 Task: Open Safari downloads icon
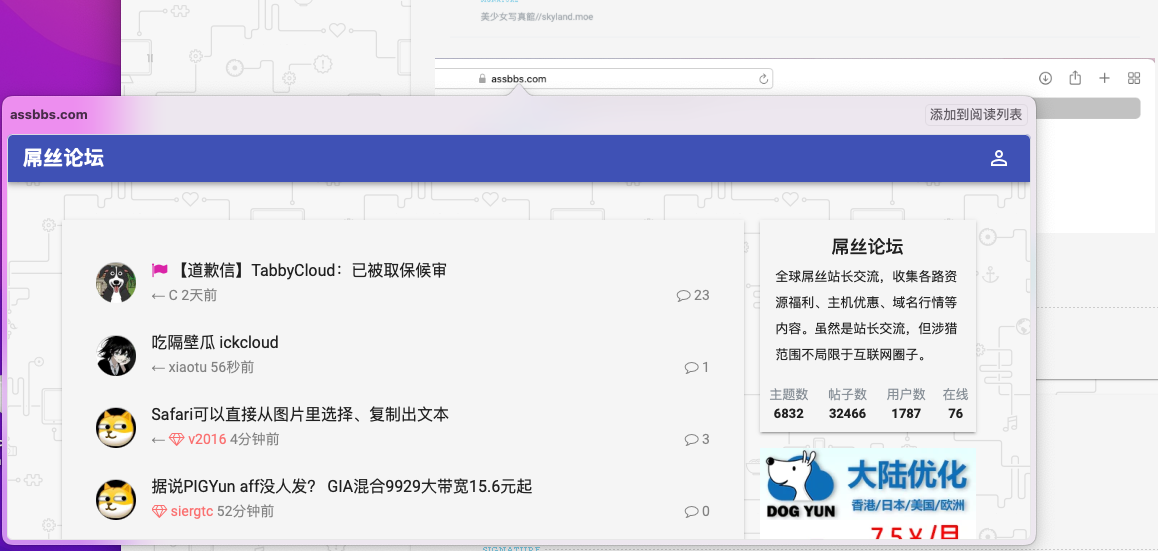[1045, 78]
